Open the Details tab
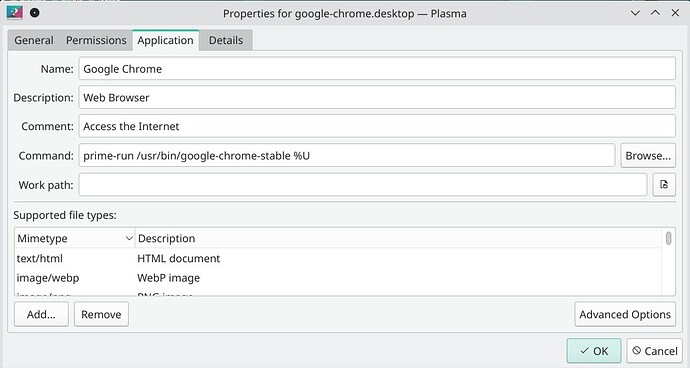Image resolution: width=690 pixels, height=368 pixels. coord(226,40)
